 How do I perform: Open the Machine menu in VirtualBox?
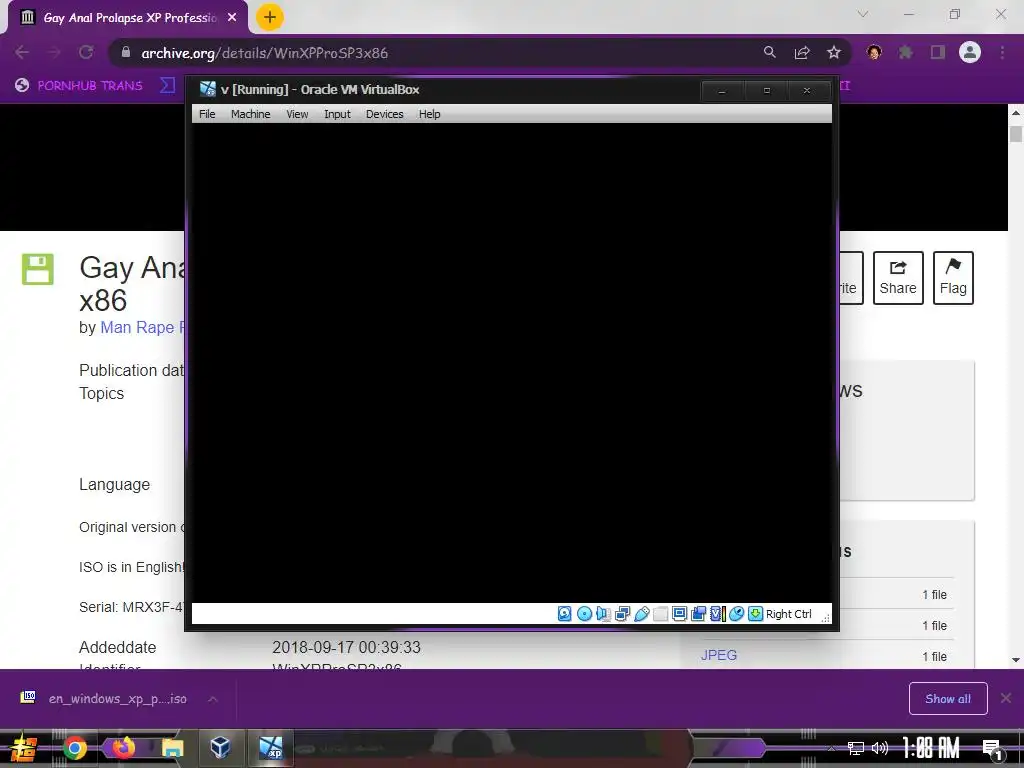pyautogui.click(x=250, y=114)
